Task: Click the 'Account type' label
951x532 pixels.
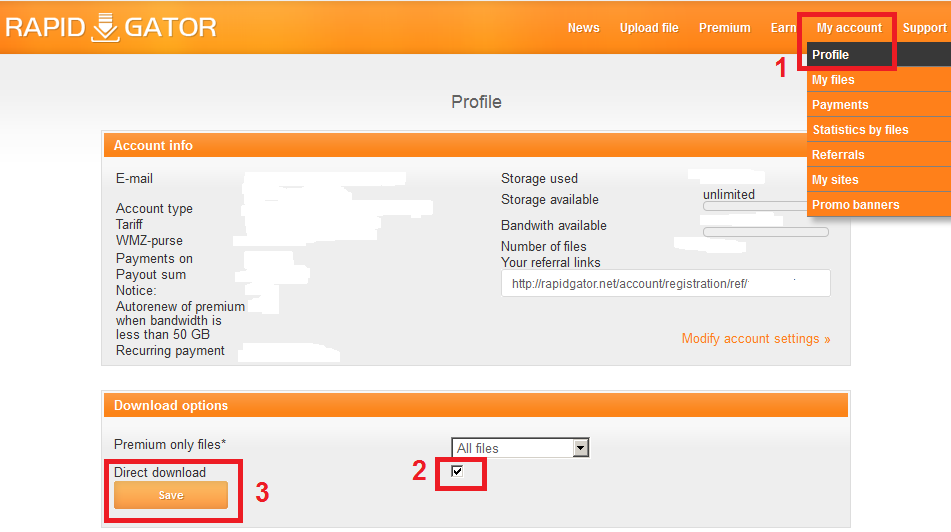Action: coord(155,209)
